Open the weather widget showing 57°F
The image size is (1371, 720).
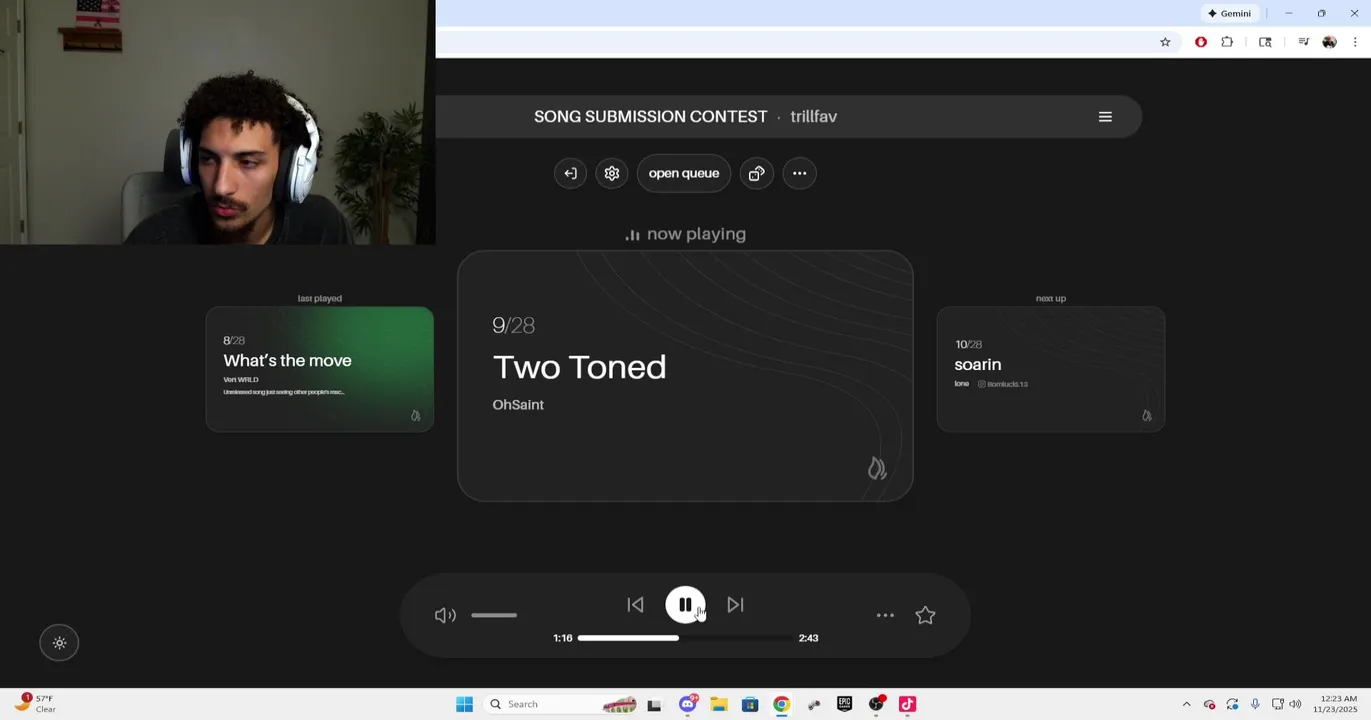(35, 704)
